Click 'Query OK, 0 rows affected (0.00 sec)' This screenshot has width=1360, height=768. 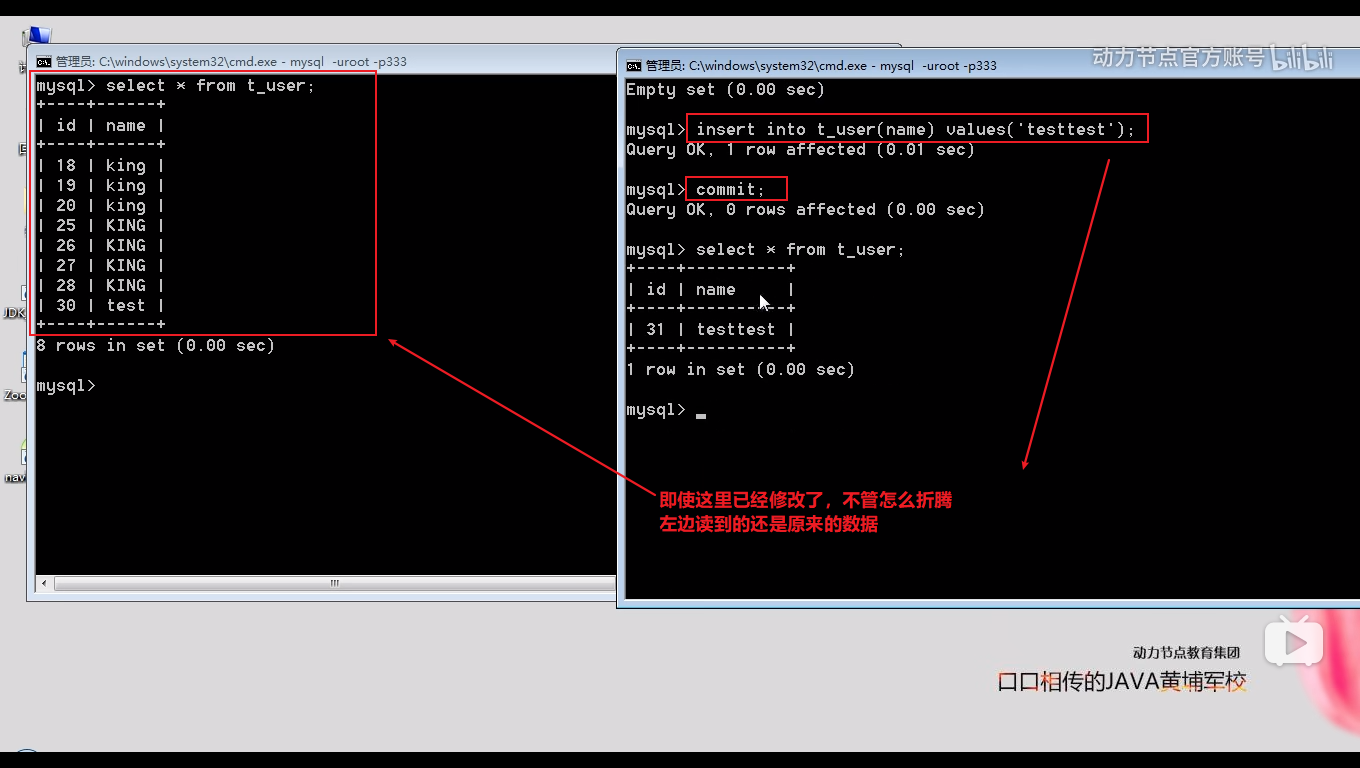pos(805,210)
